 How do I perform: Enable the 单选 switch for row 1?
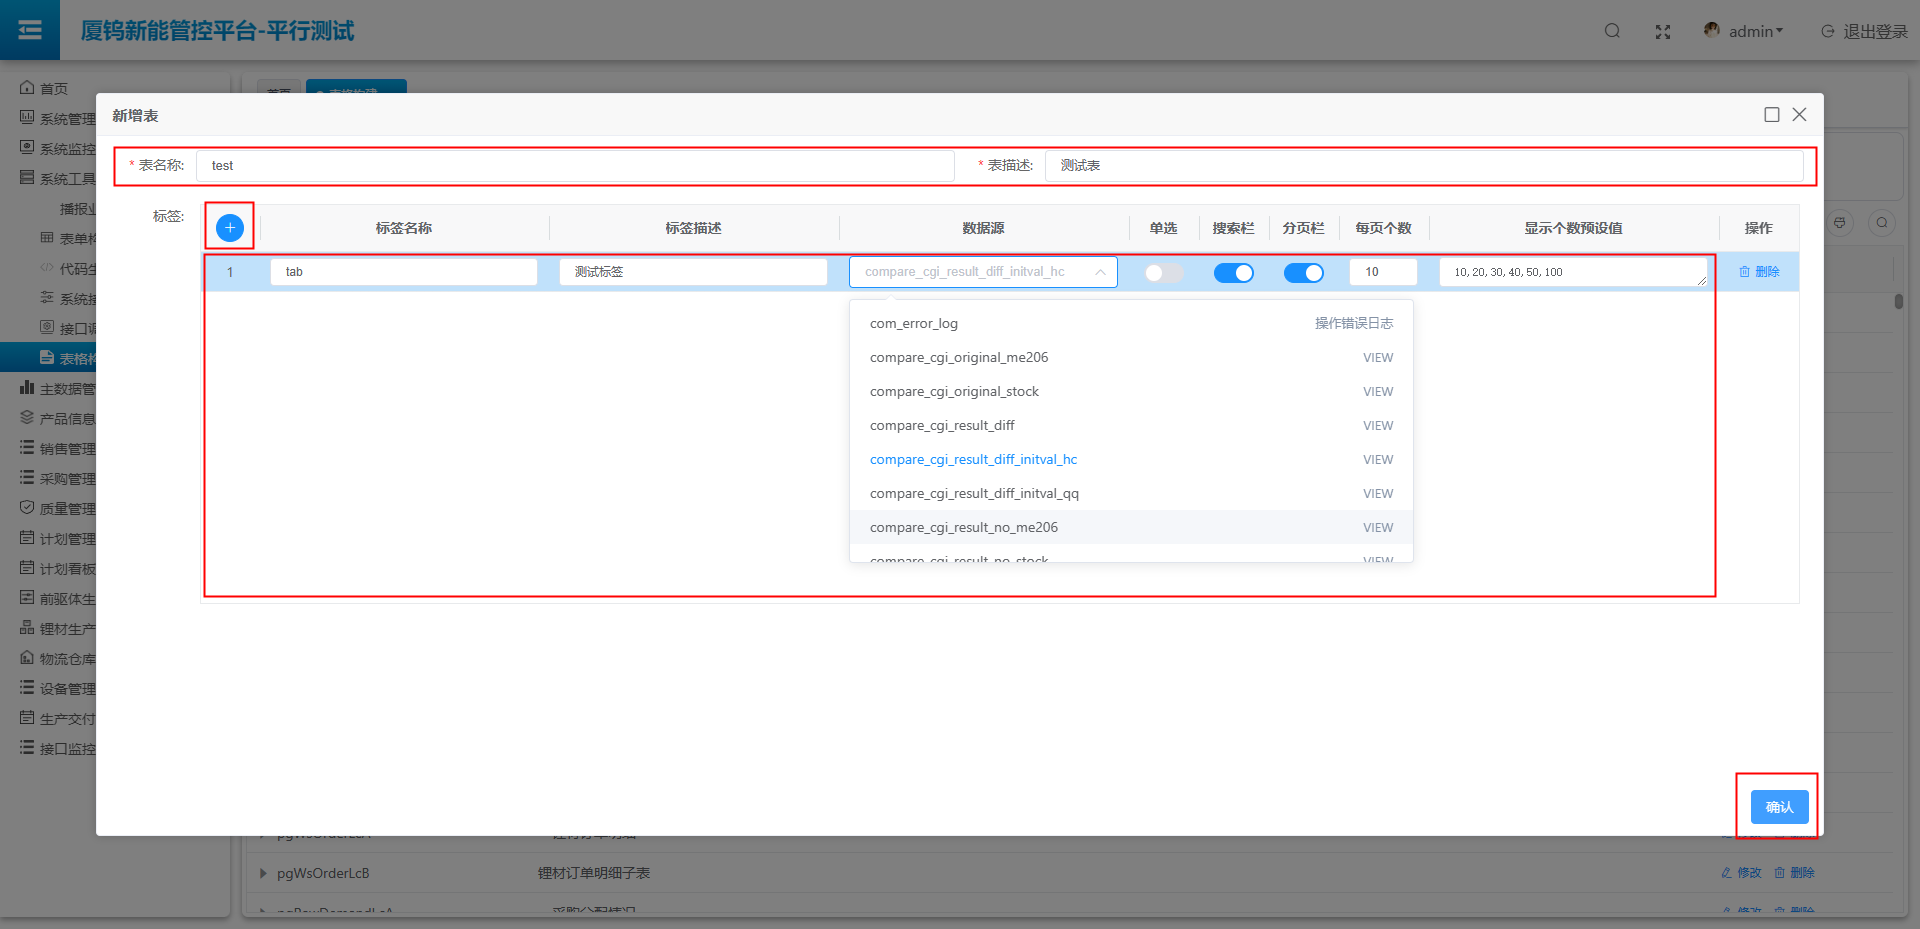(x=1163, y=273)
